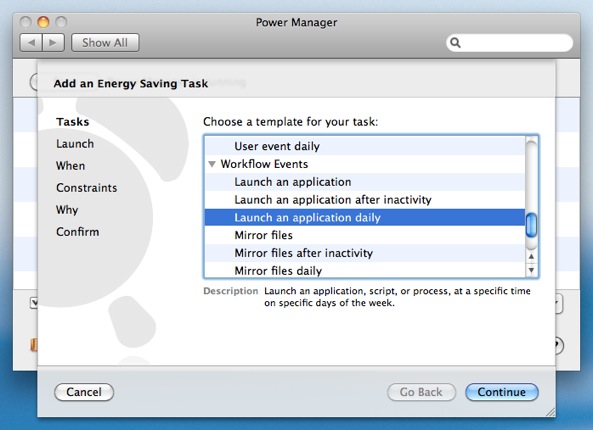Click the Launch step in the sidebar
The height and width of the screenshot is (430, 593).
click(75, 144)
